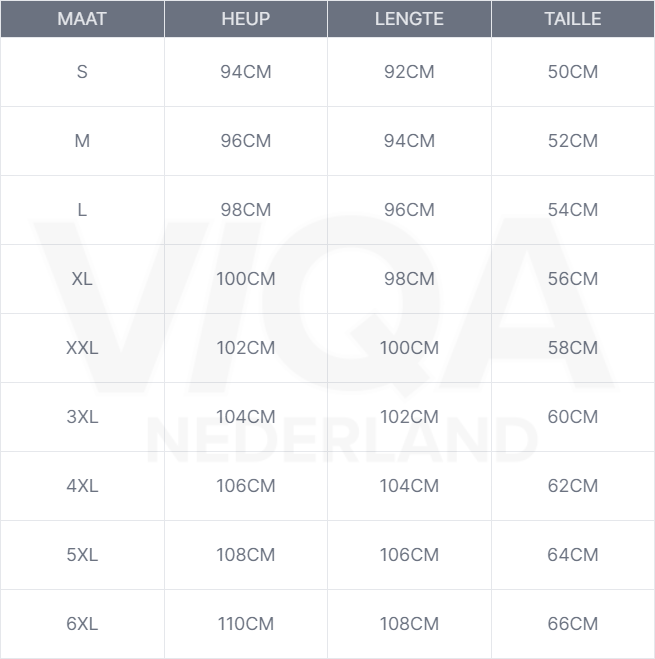The height and width of the screenshot is (659, 655).
Task: Click the 102CM length value for 3XL
Action: point(409,417)
